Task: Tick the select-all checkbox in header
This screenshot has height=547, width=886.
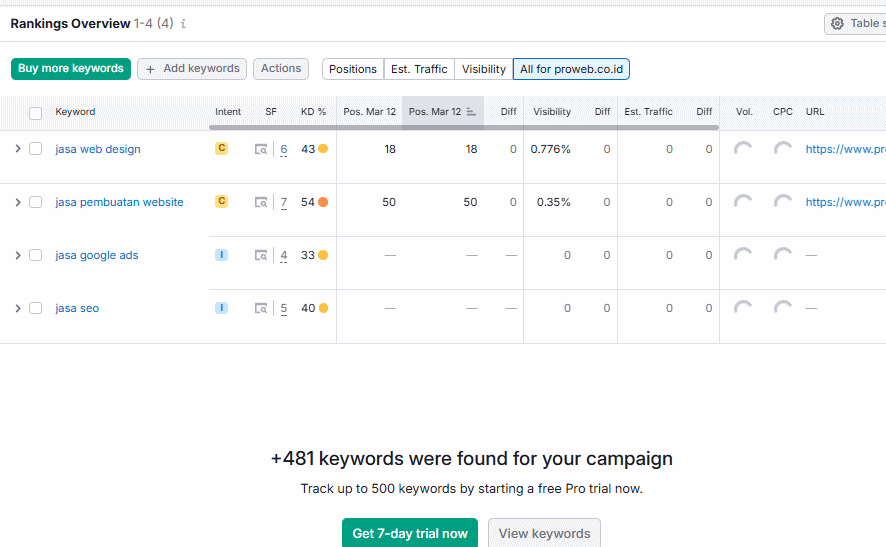Action: tap(36, 113)
